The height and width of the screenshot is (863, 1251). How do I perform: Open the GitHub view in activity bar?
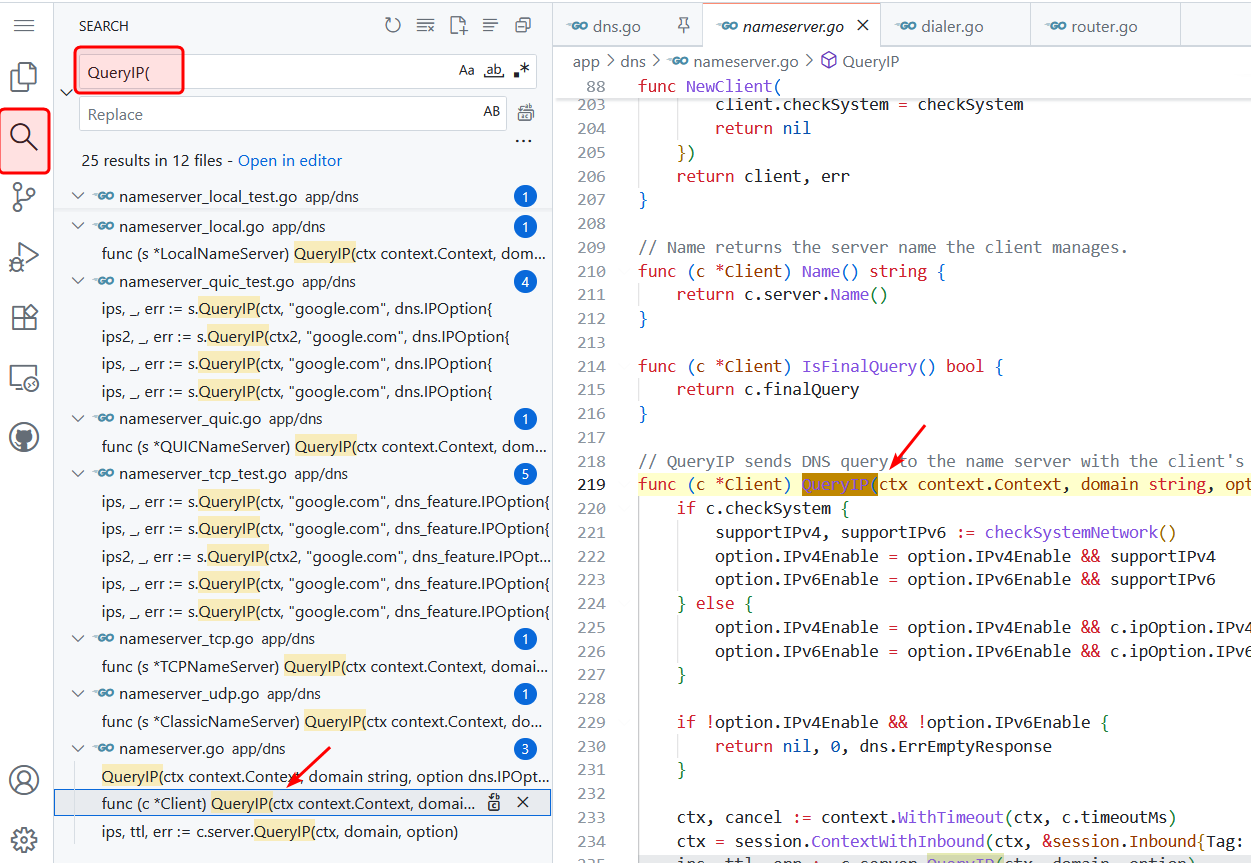click(x=24, y=437)
